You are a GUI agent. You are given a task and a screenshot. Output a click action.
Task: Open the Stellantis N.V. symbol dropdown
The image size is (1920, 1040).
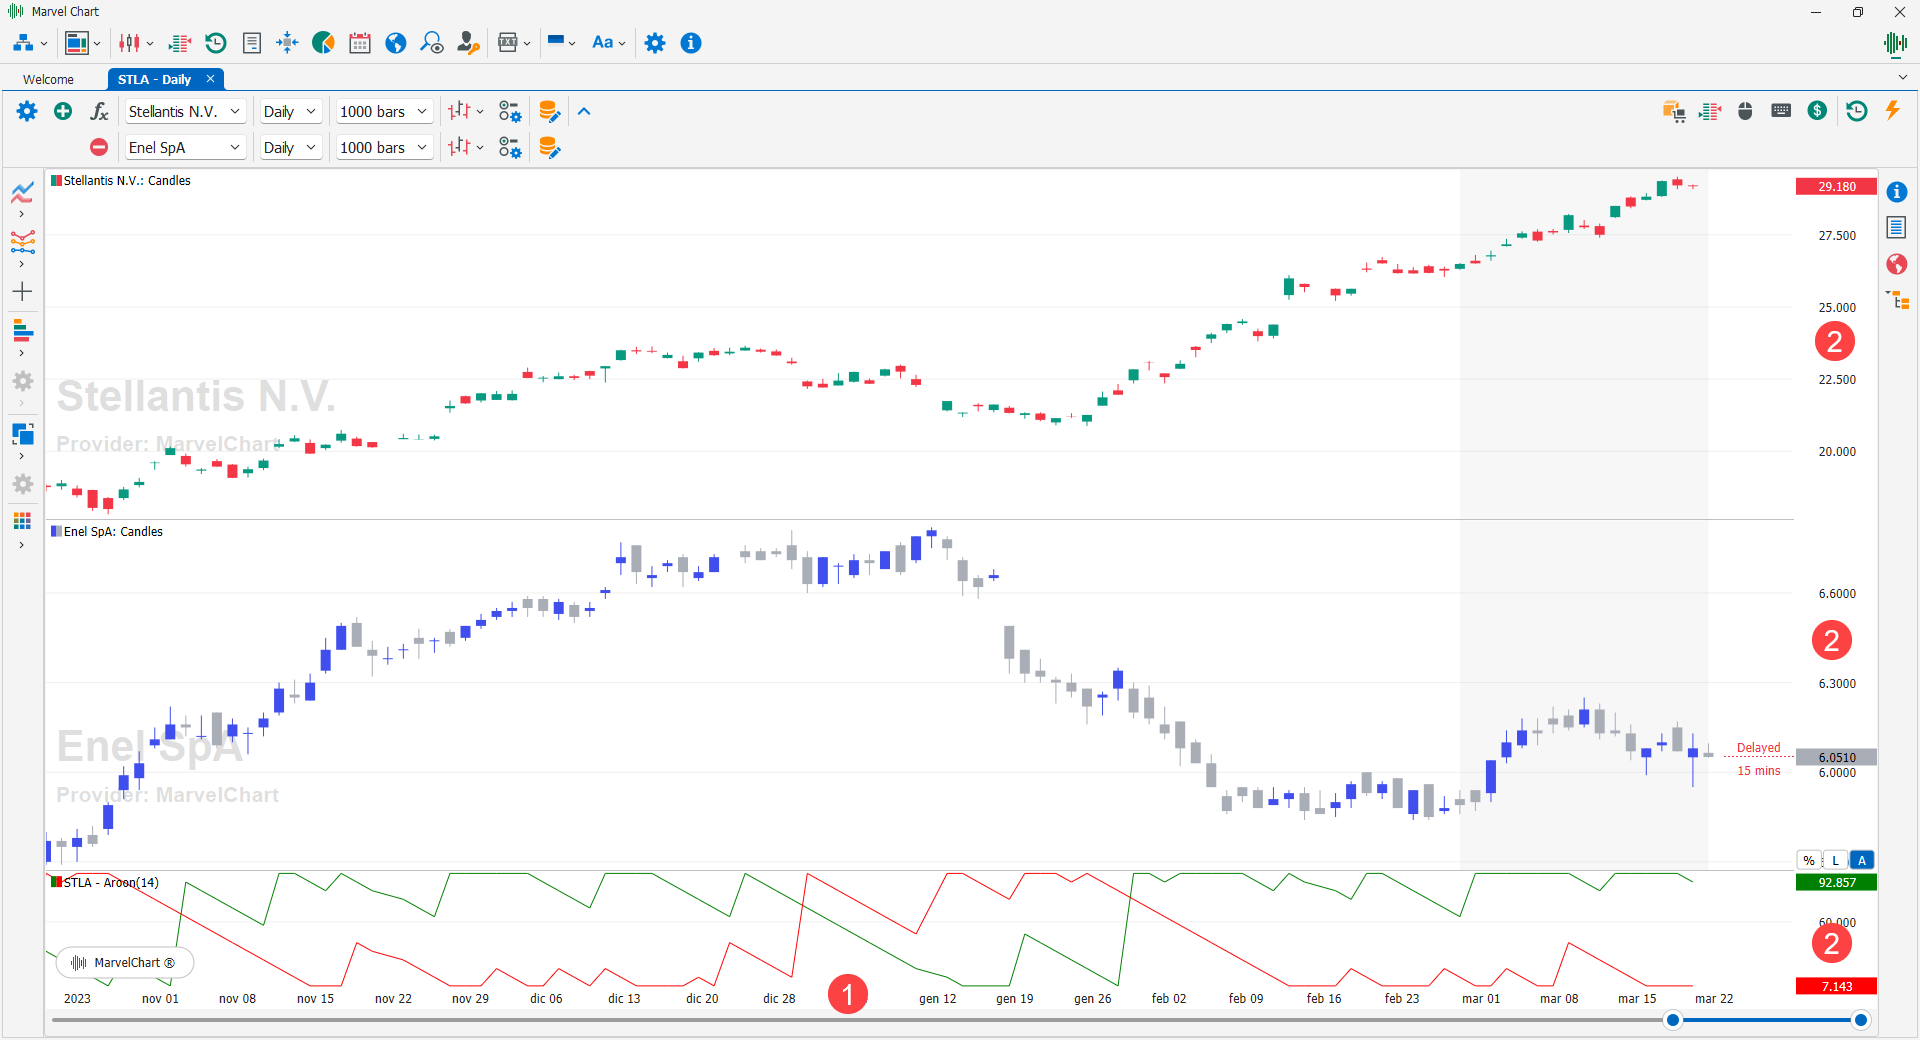click(185, 111)
